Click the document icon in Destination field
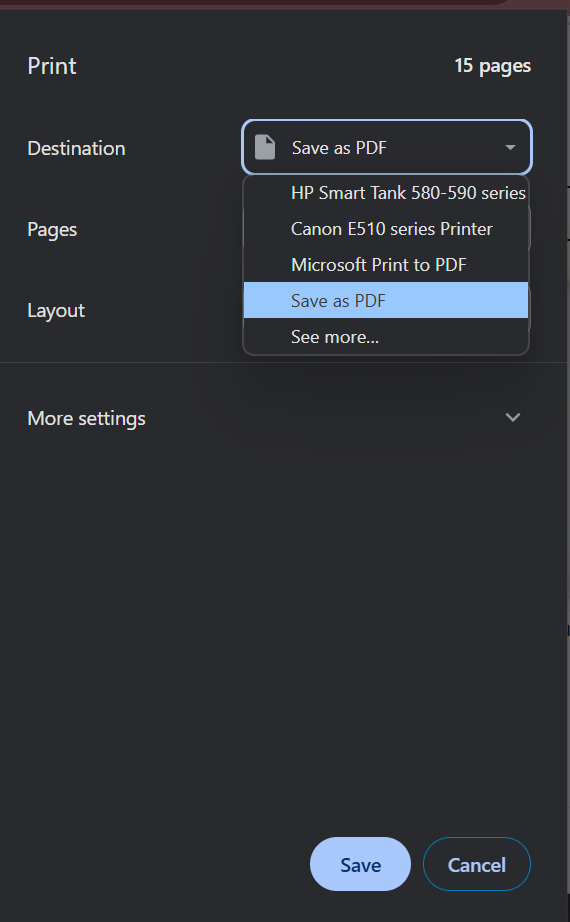 [265, 147]
